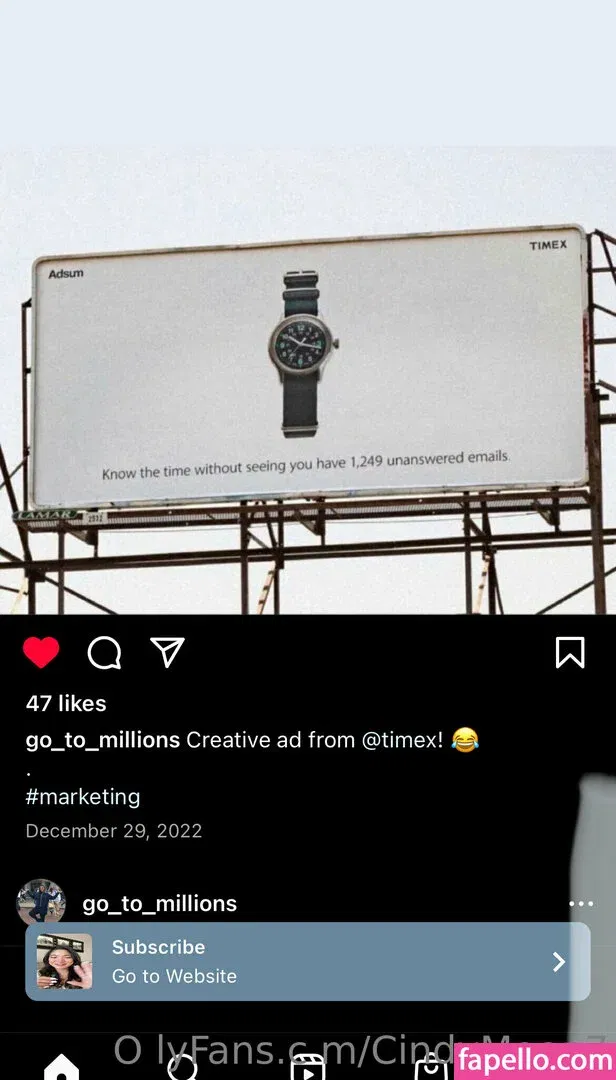Tap go_to_millions username in next post header

point(159,904)
